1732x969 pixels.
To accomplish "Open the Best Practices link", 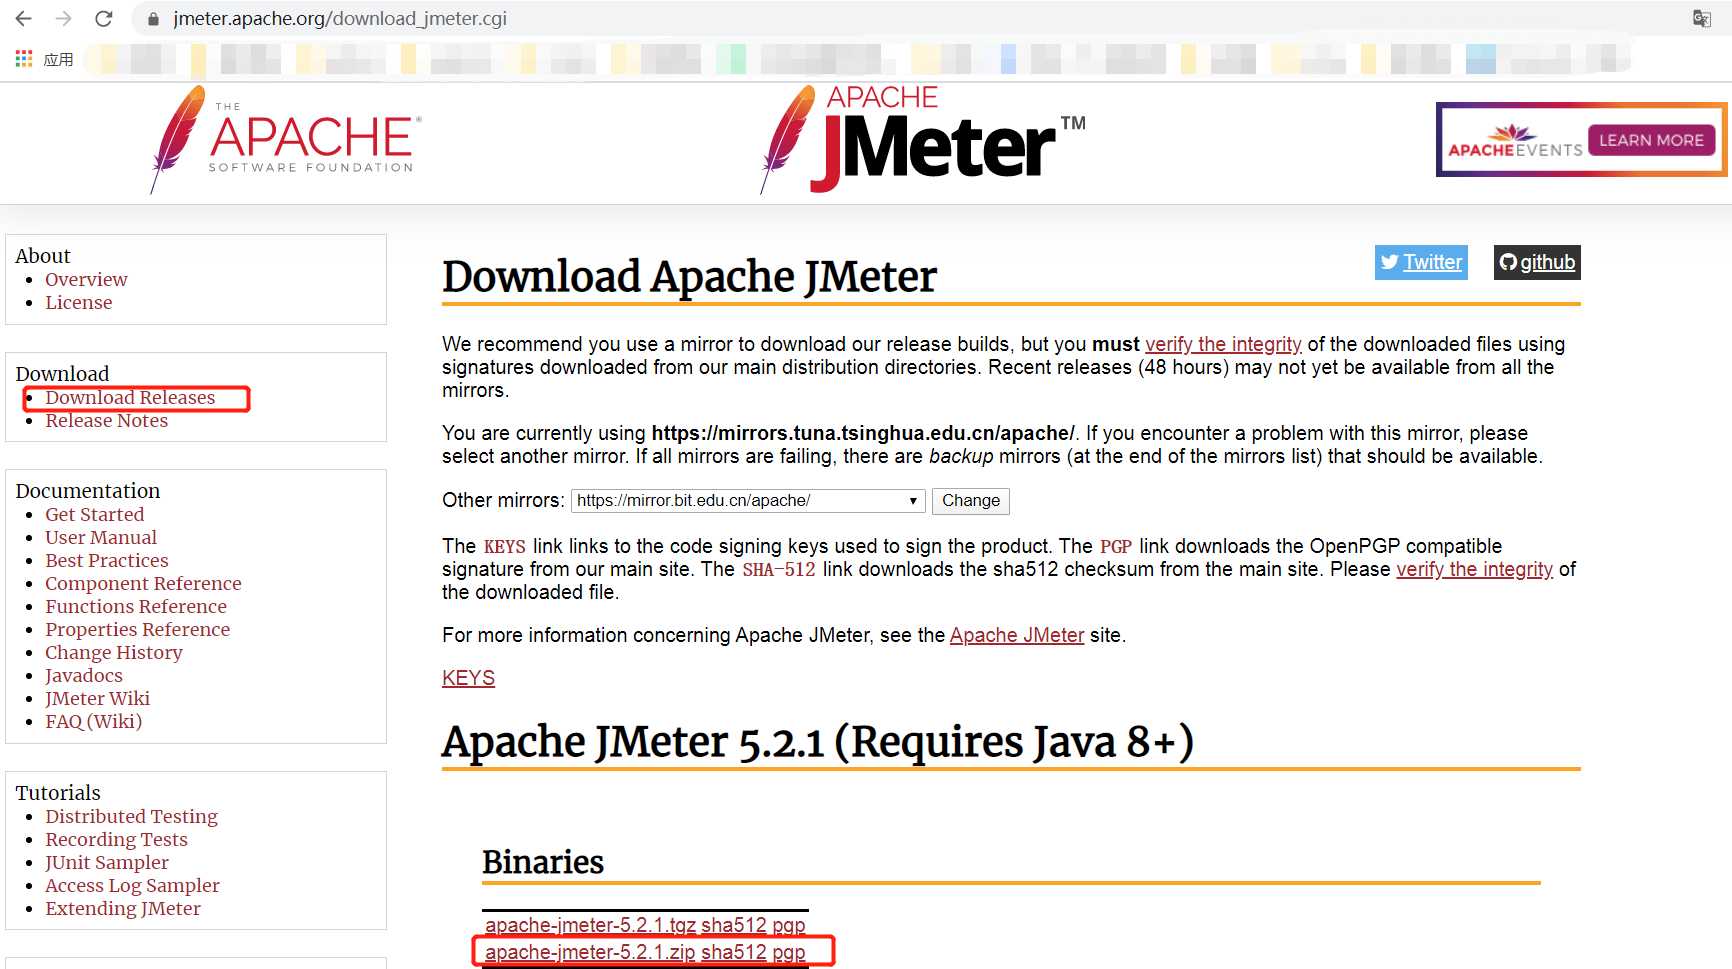I will (x=107, y=560).
